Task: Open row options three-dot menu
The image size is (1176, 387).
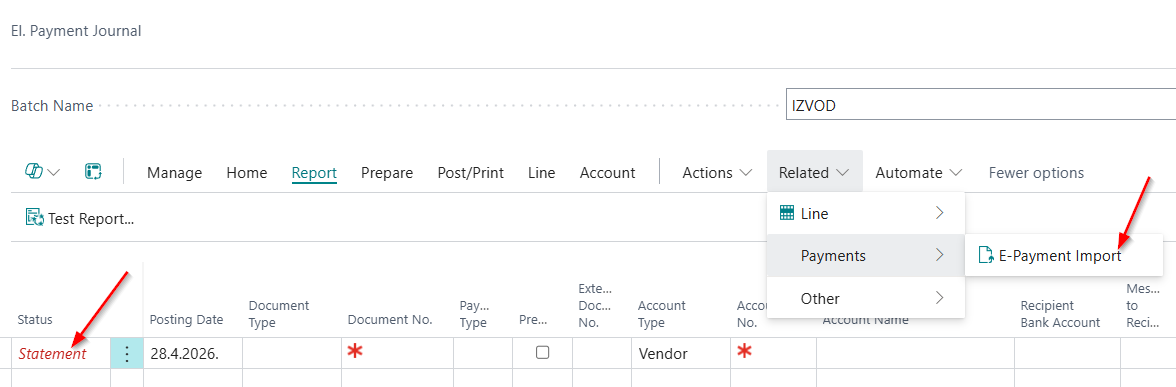Action: point(127,353)
